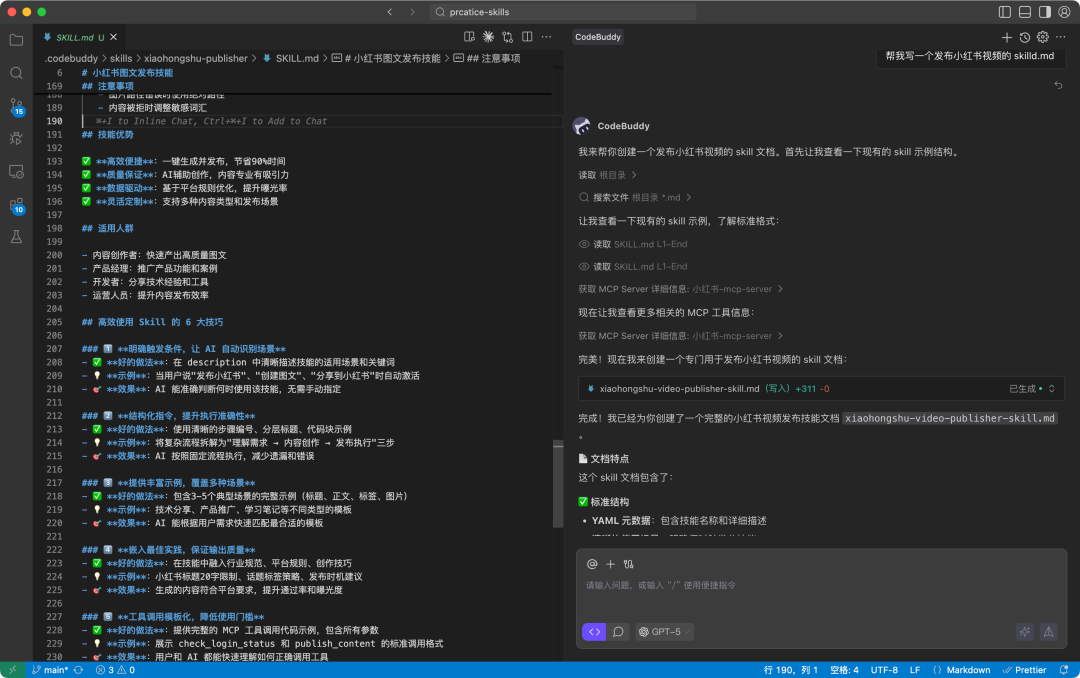Click the open changes compare icon in editor toolbar
Viewport: 1080px width, 678px height.
[x=508, y=37]
